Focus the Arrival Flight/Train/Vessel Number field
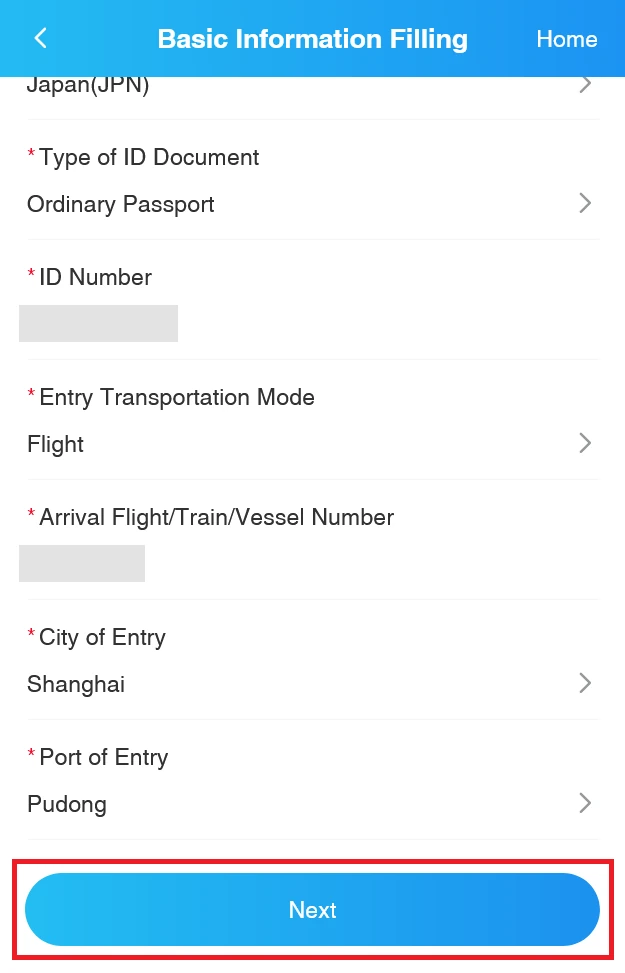The image size is (625, 973). click(x=82, y=564)
